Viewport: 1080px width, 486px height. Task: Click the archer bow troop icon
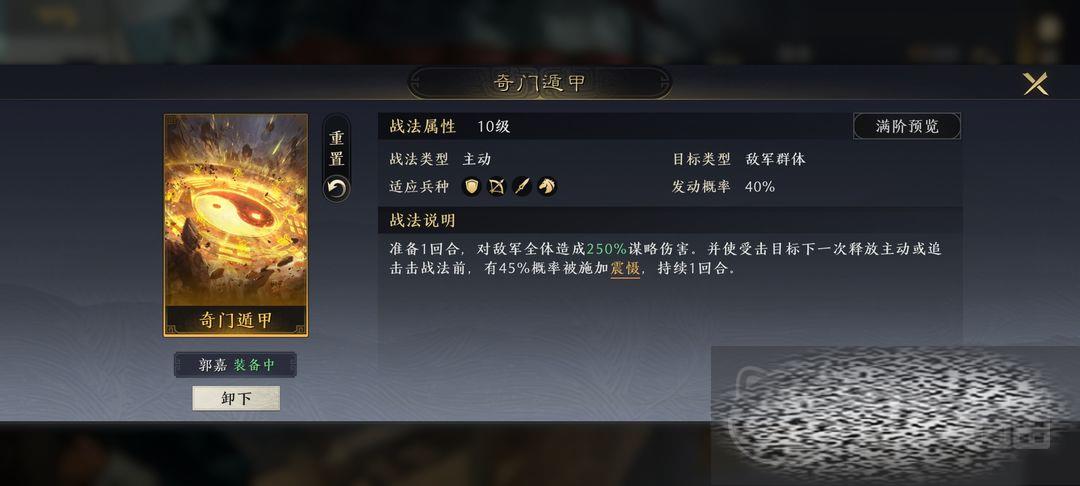(497, 186)
